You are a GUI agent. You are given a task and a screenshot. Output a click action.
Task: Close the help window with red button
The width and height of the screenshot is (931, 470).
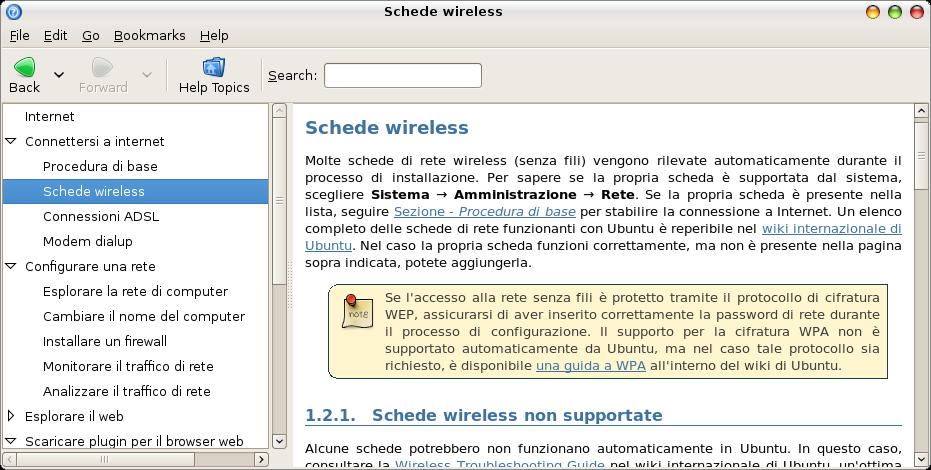[x=917, y=12]
